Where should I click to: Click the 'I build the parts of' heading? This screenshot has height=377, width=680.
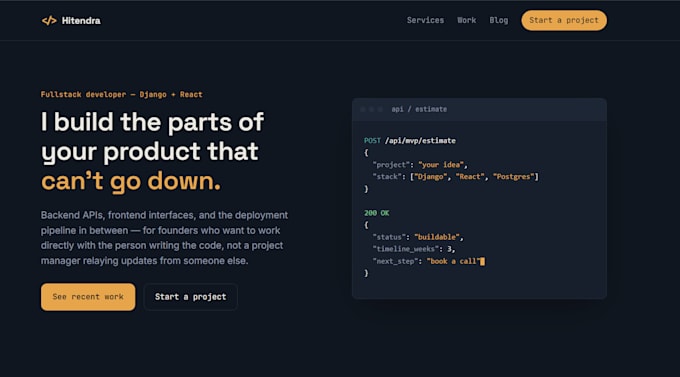tap(152, 122)
